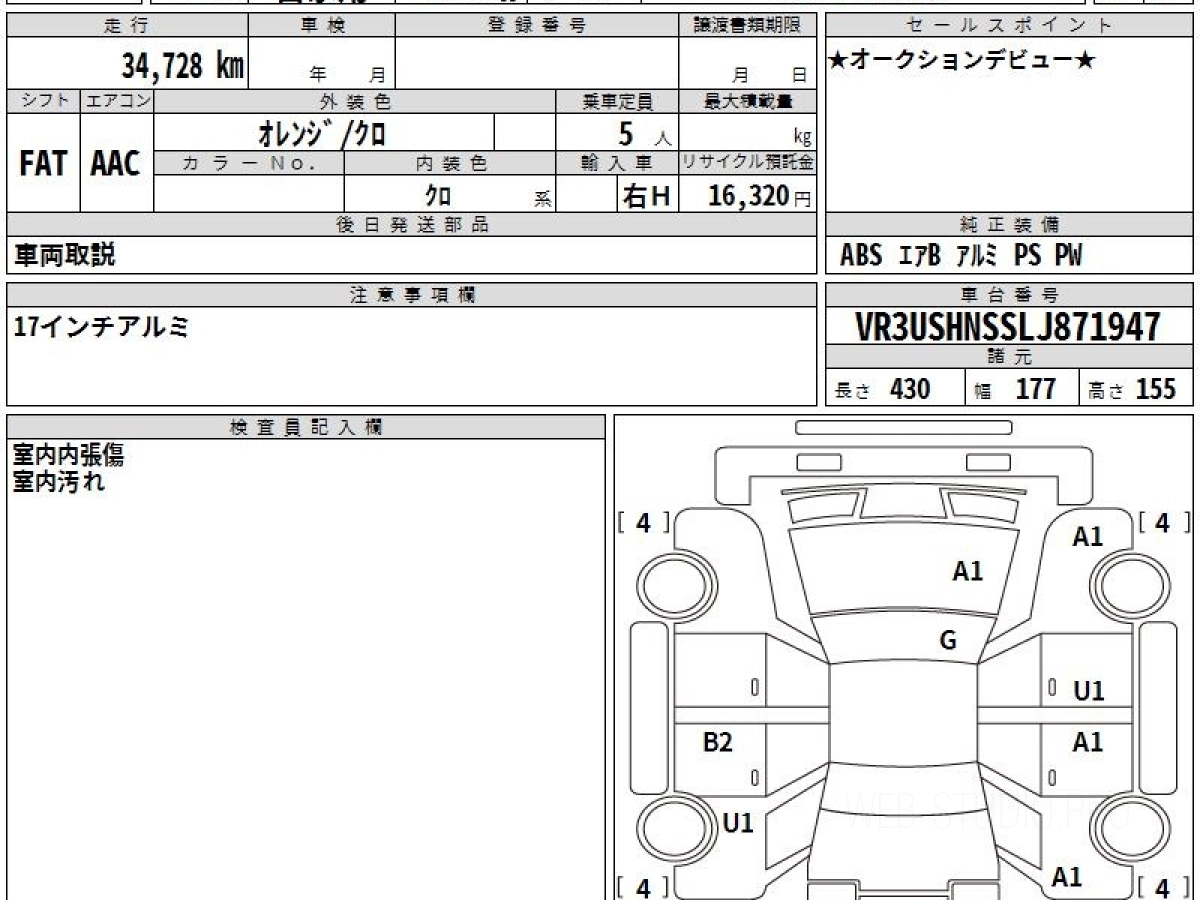Select the height value 155
The height and width of the screenshot is (900, 1200).
[x=1156, y=389]
